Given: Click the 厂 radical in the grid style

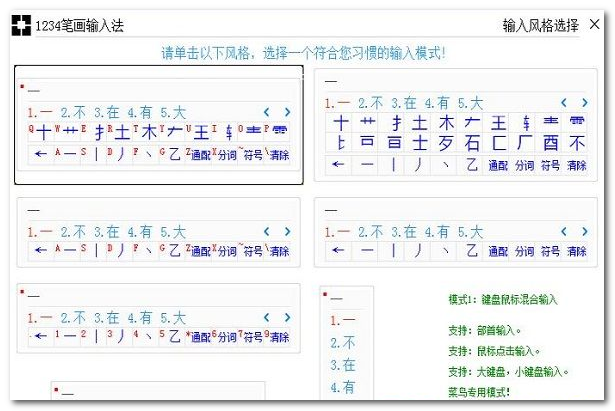Looking at the screenshot, I should 524,143.
